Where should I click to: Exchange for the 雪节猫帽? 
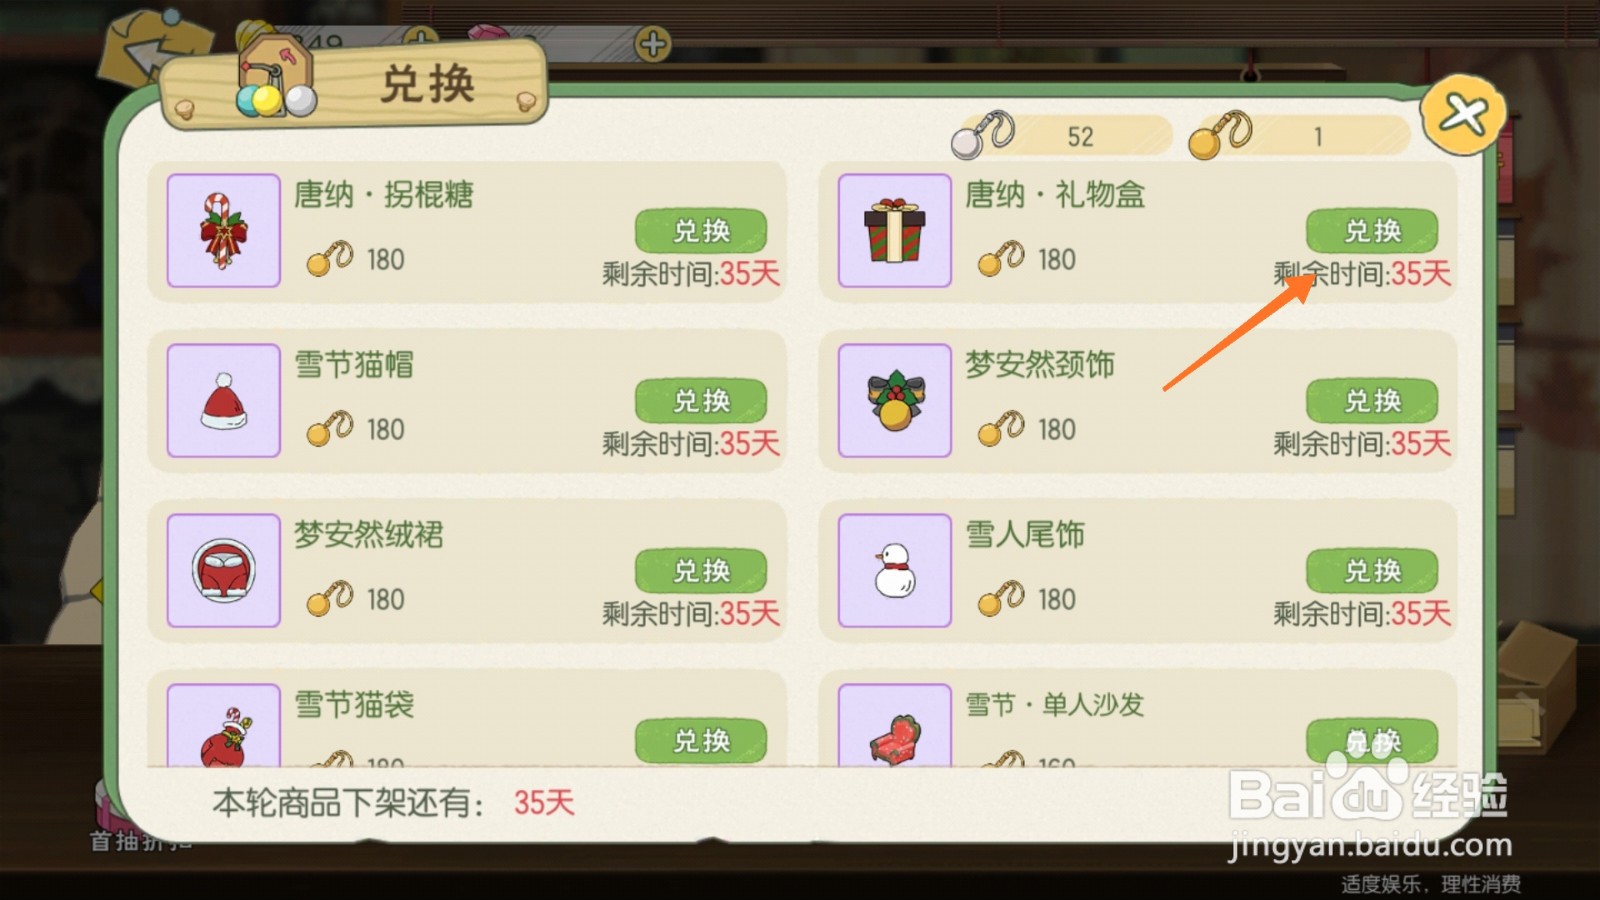click(701, 401)
